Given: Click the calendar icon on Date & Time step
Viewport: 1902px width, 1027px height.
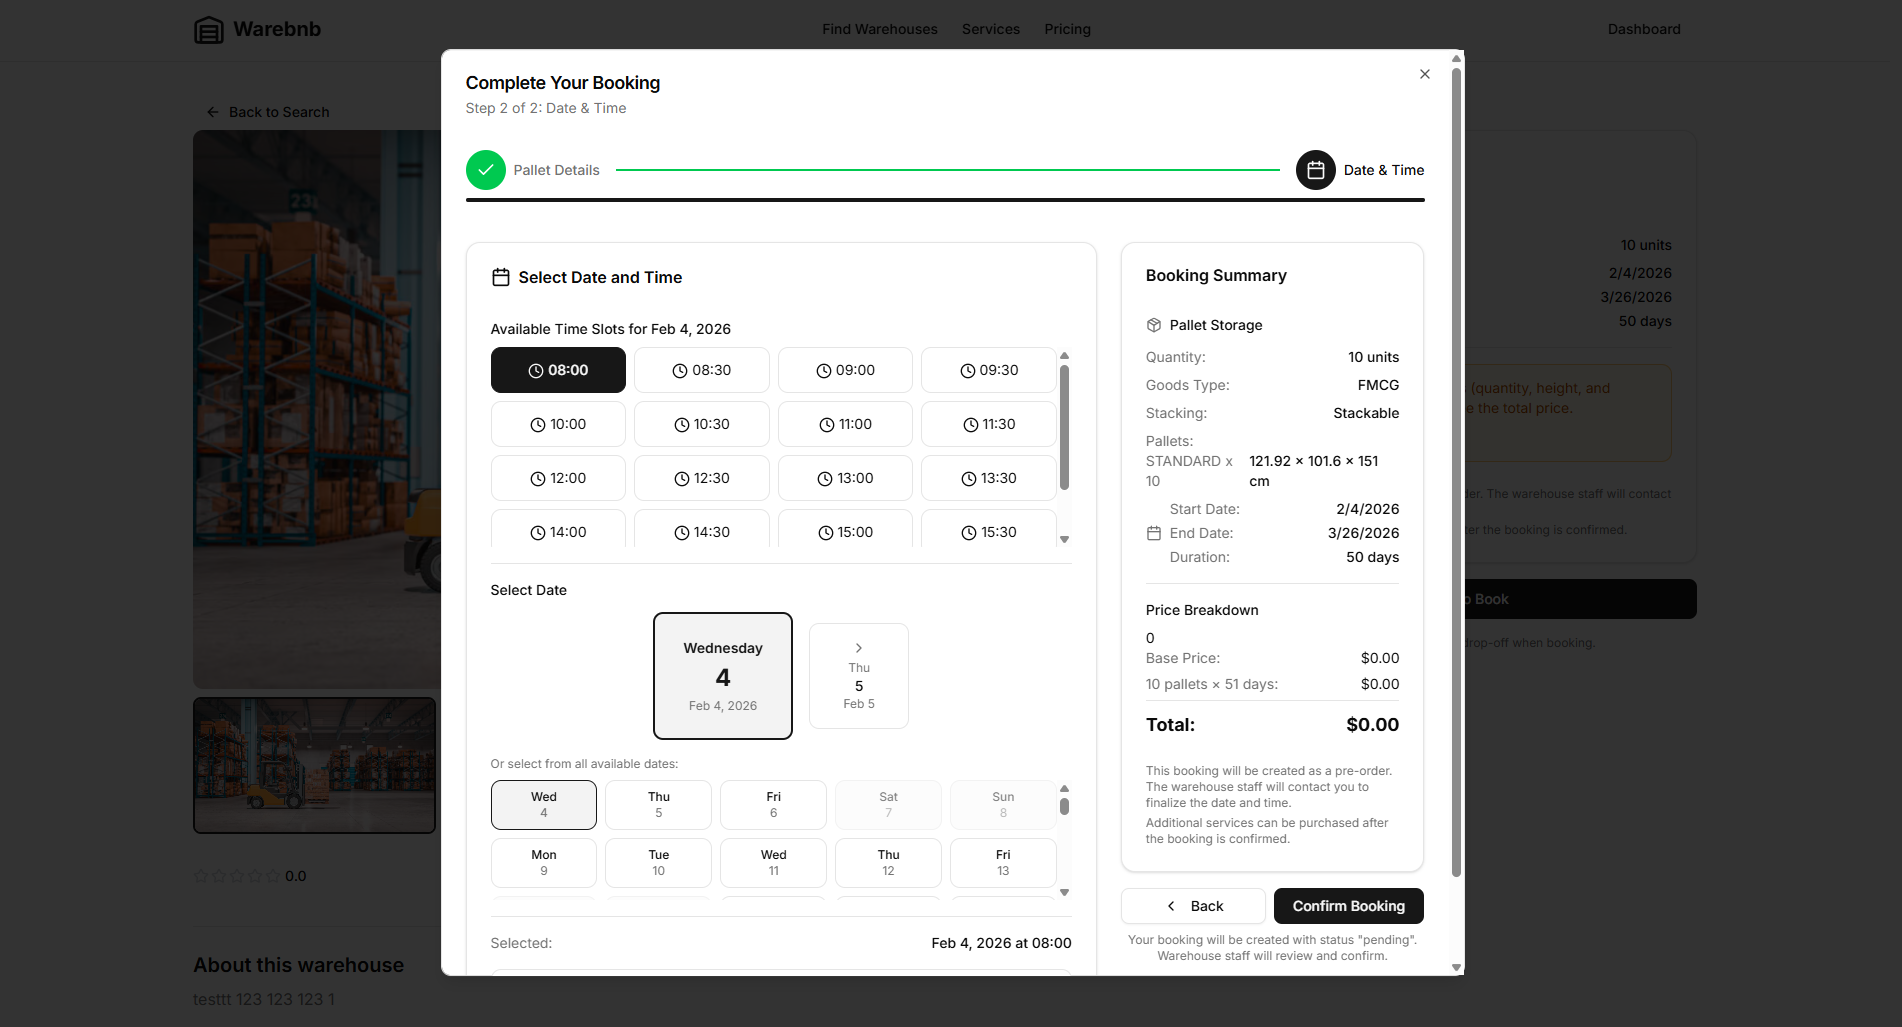Looking at the screenshot, I should coord(1315,170).
